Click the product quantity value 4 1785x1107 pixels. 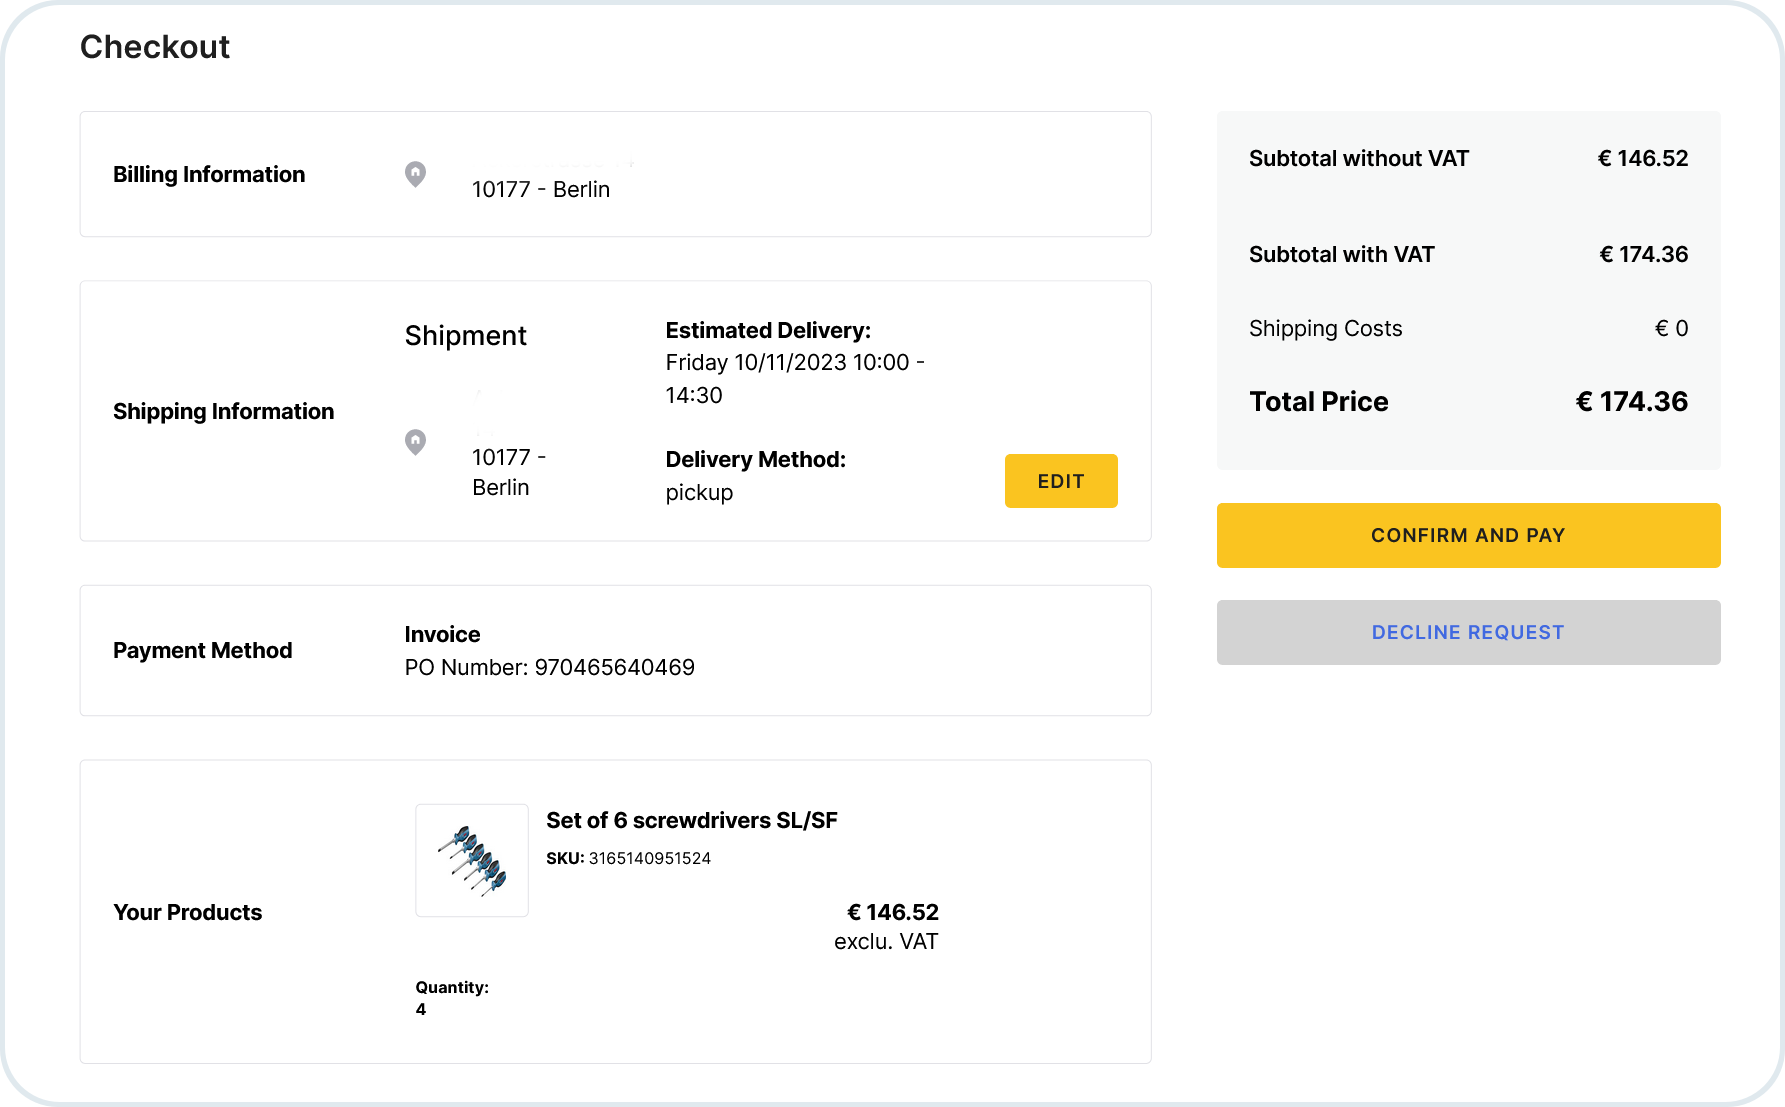[421, 1009]
